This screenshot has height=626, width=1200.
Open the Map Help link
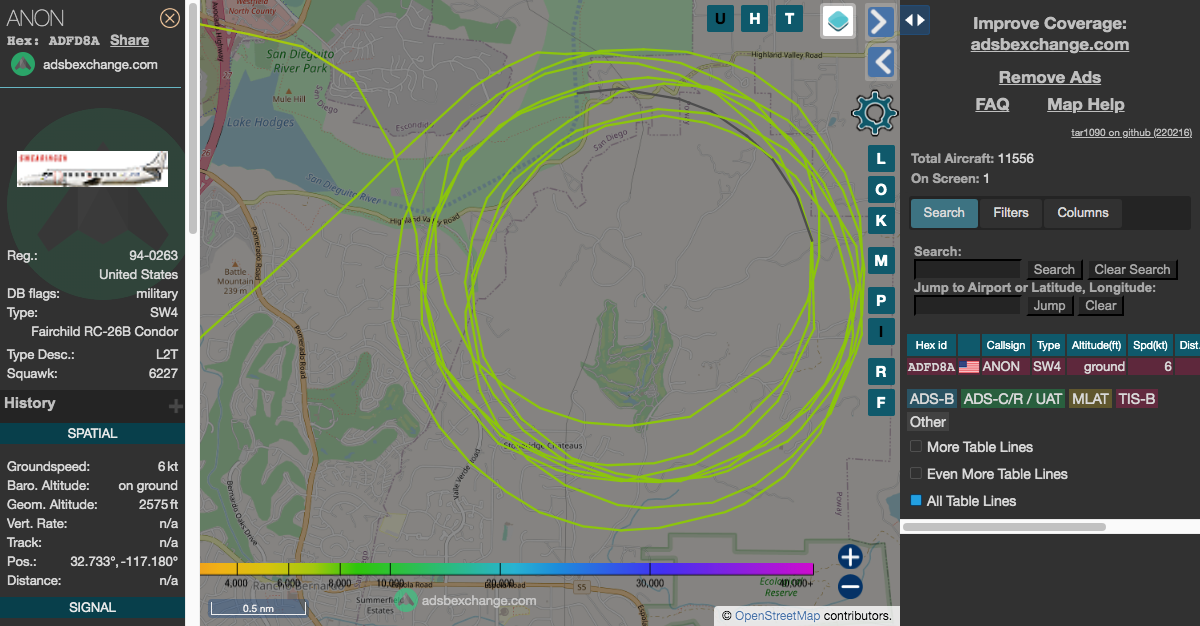pyautogui.click(x=1086, y=104)
